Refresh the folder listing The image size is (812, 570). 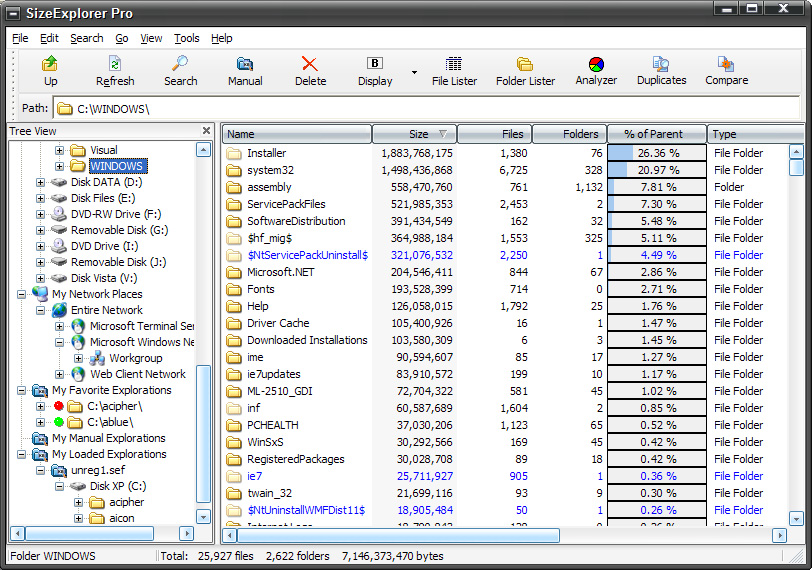point(115,70)
